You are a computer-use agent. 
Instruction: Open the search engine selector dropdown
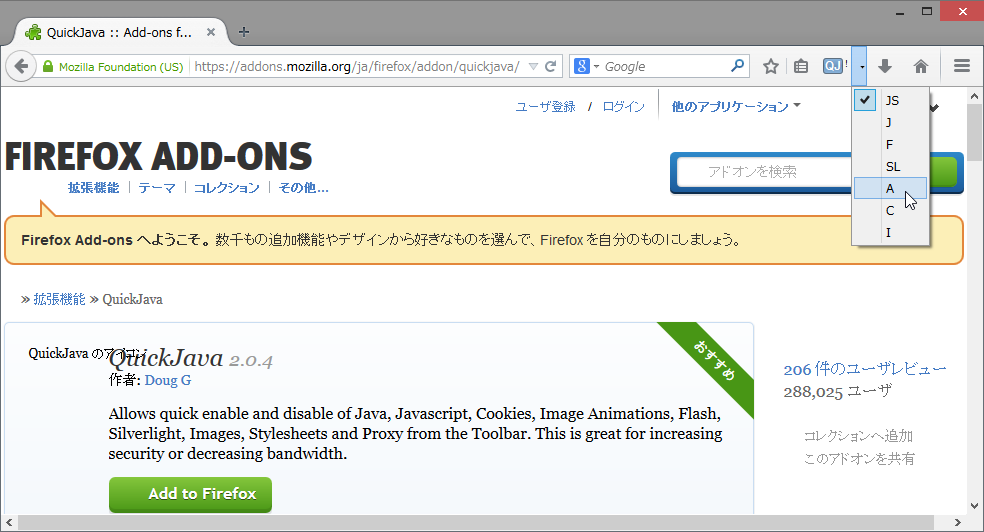[587, 66]
